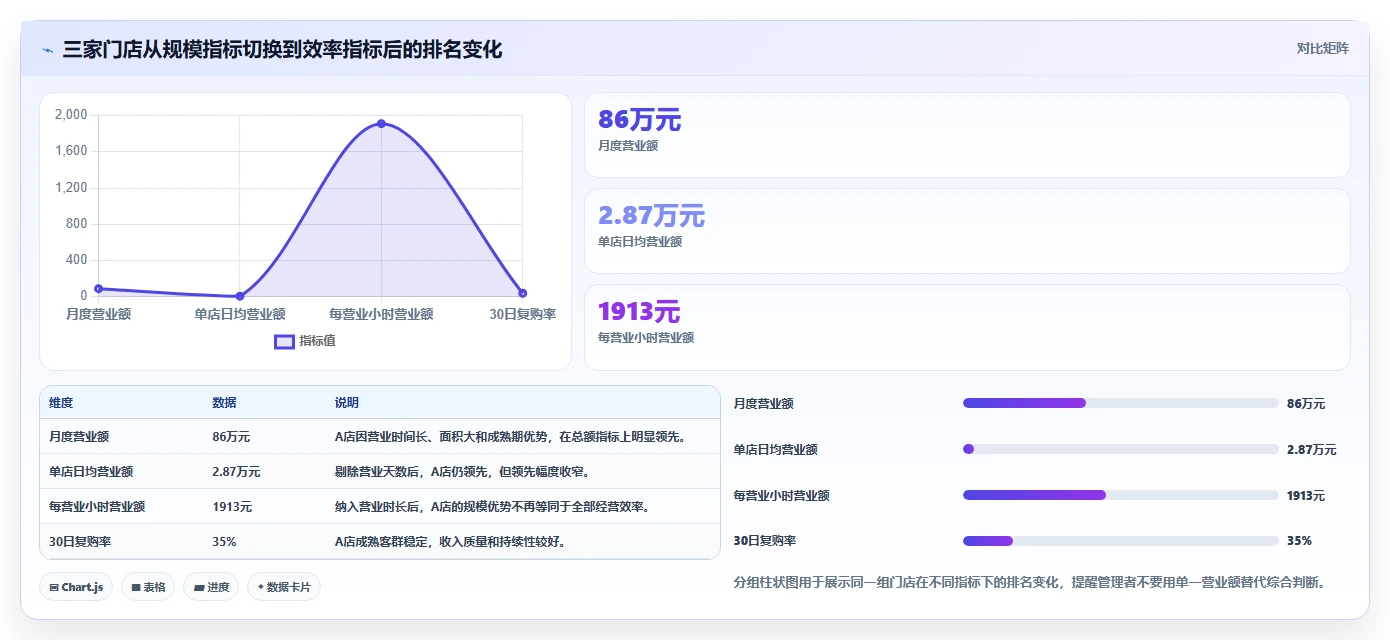Click 30日复购率 chart x-axis label
Viewport: 1390px width, 640px height.
point(522,314)
